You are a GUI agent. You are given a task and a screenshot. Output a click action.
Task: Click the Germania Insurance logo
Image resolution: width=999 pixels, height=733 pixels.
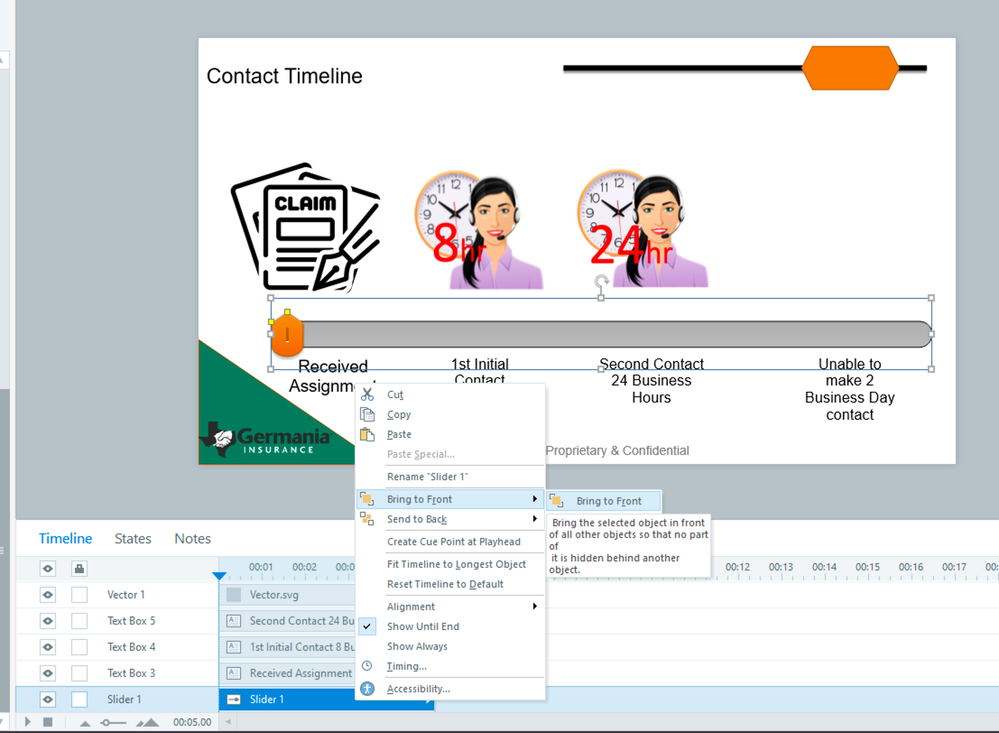click(x=265, y=439)
